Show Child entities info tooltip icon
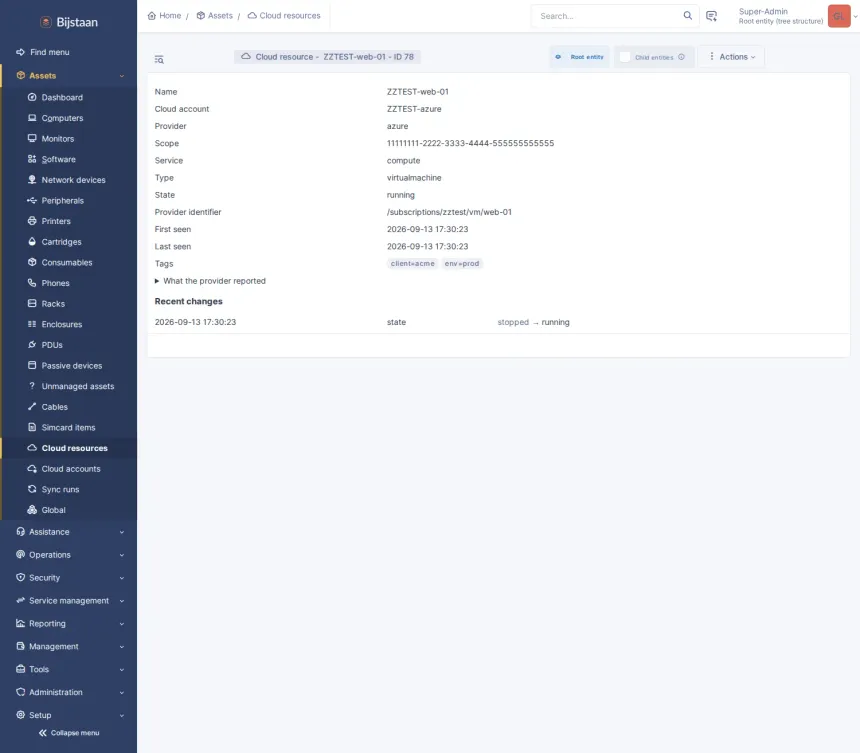 (681, 57)
